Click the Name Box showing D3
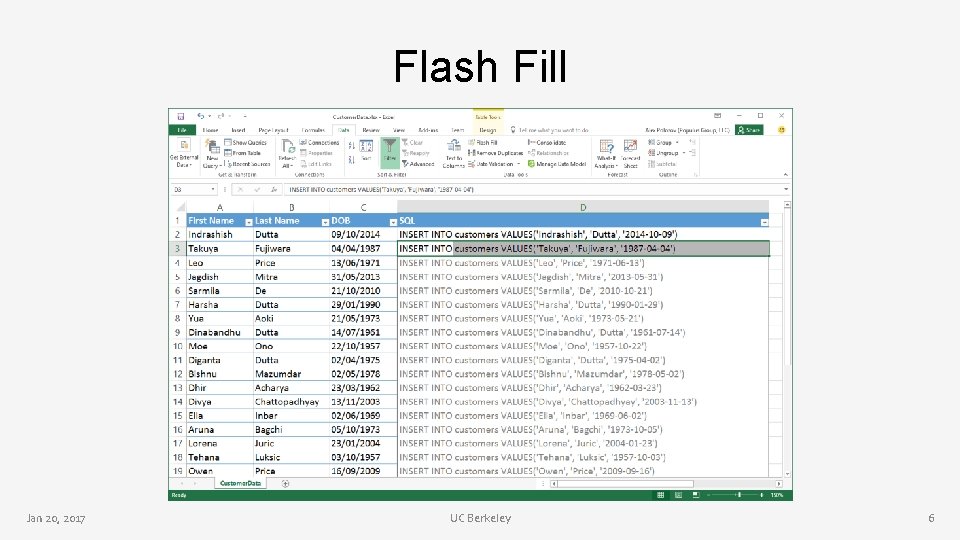 click(x=194, y=190)
